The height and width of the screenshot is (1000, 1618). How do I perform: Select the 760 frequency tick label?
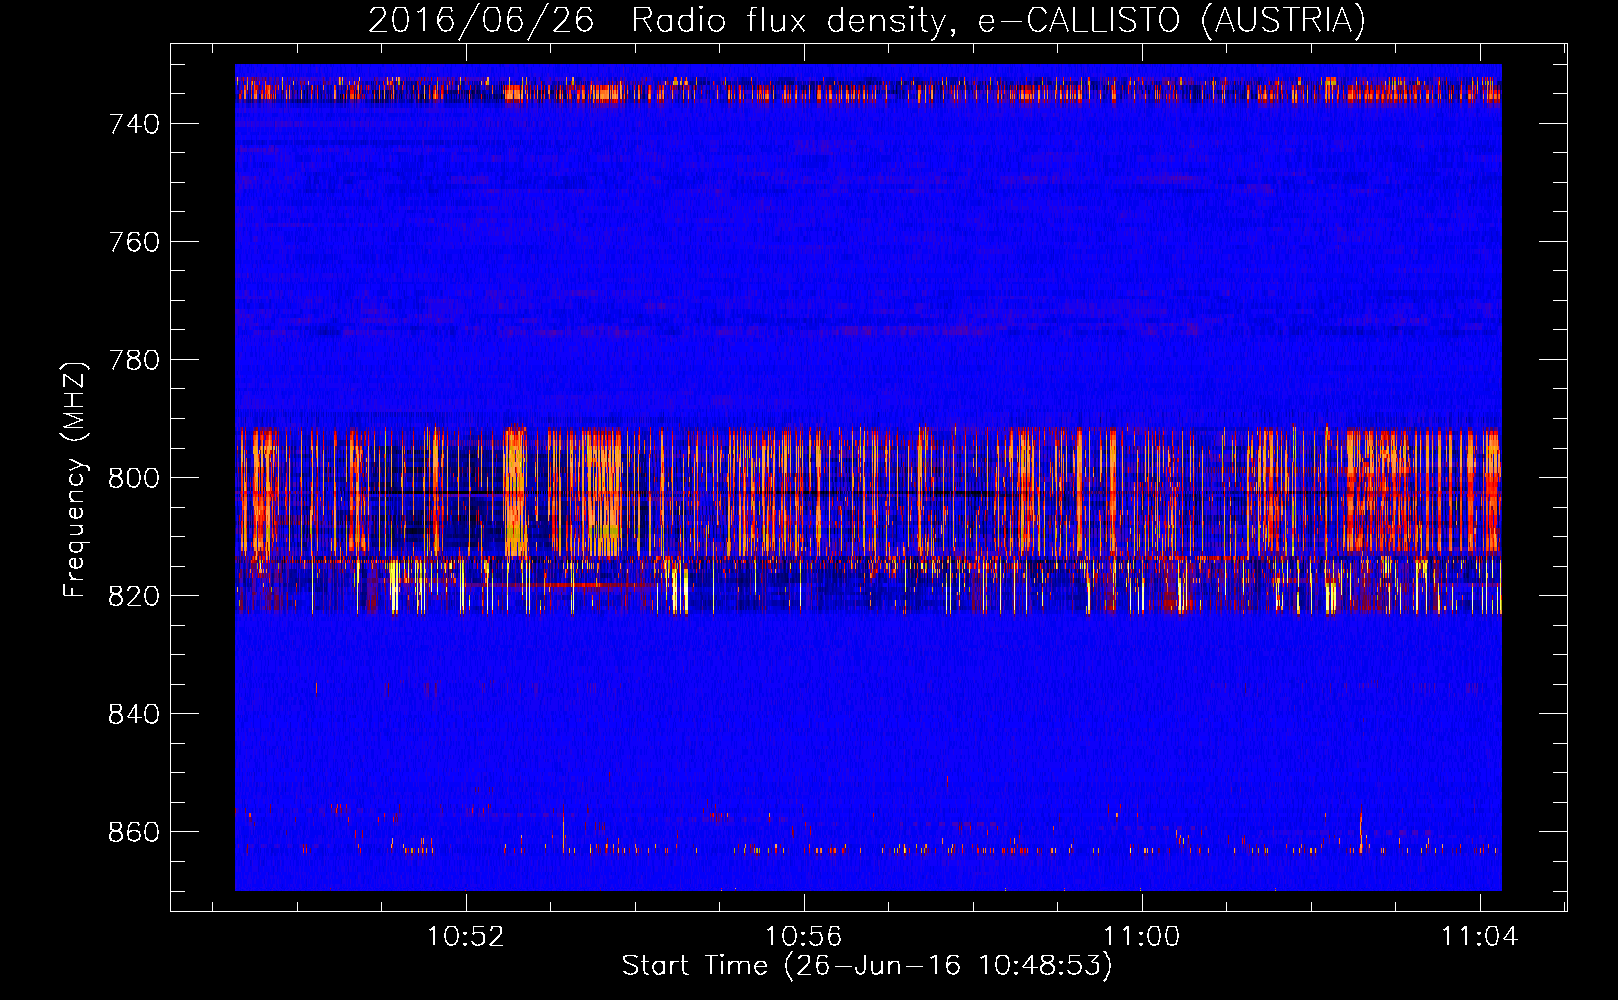[x=134, y=242]
